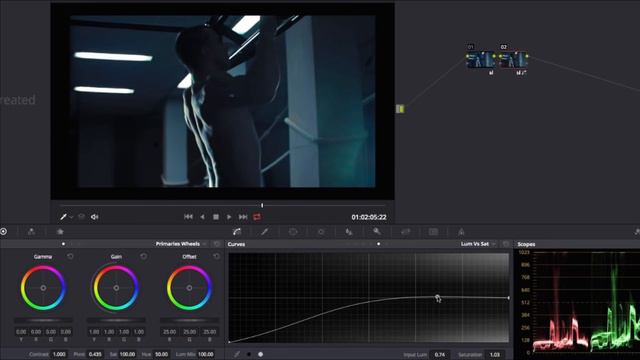Click the Curves panel title
Screen dimensions: 640x360
point(236,244)
